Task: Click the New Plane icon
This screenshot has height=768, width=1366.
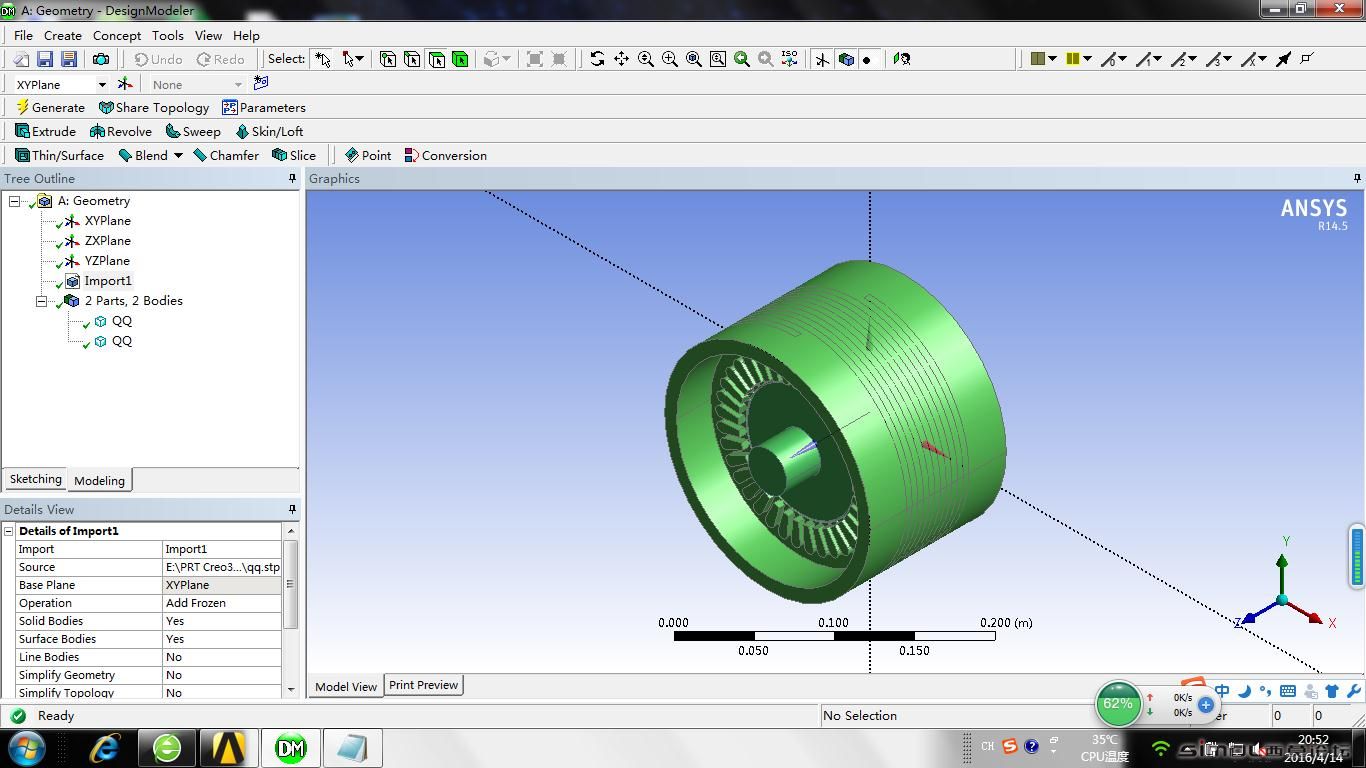Action: [x=125, y=84]
